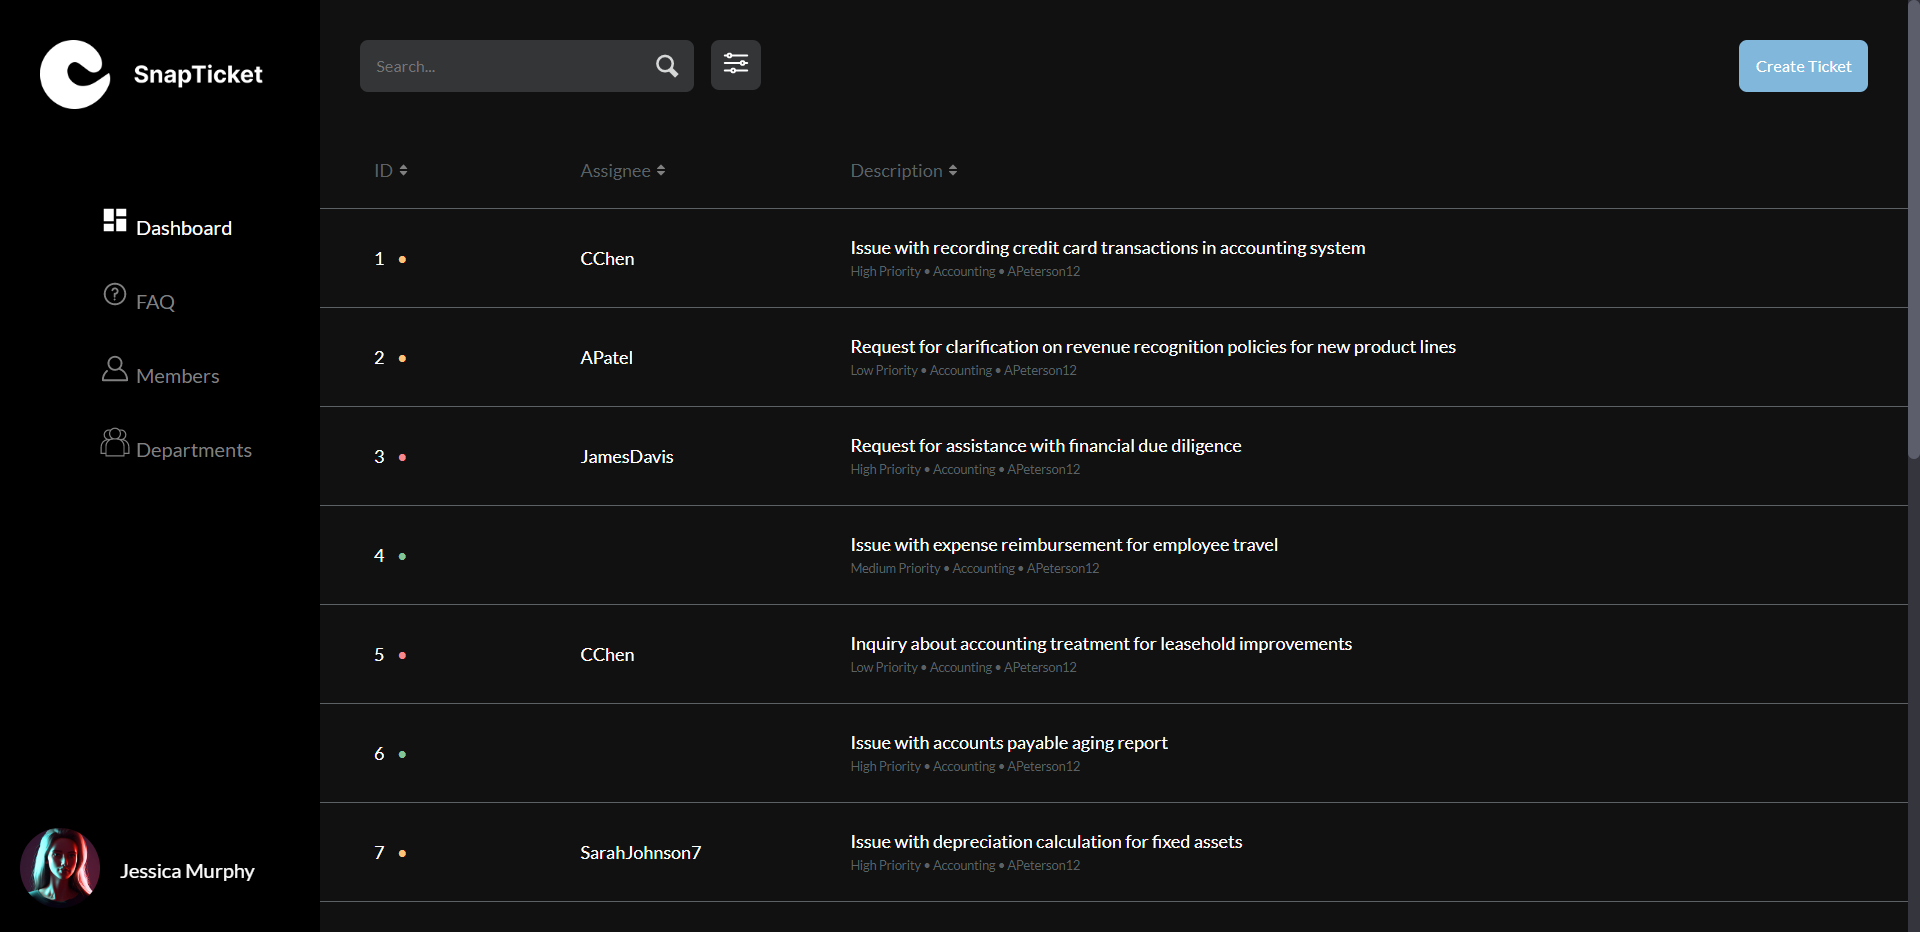Open the Dashboard menu item
Screen dimensions: 1920x932
[184, 228]
